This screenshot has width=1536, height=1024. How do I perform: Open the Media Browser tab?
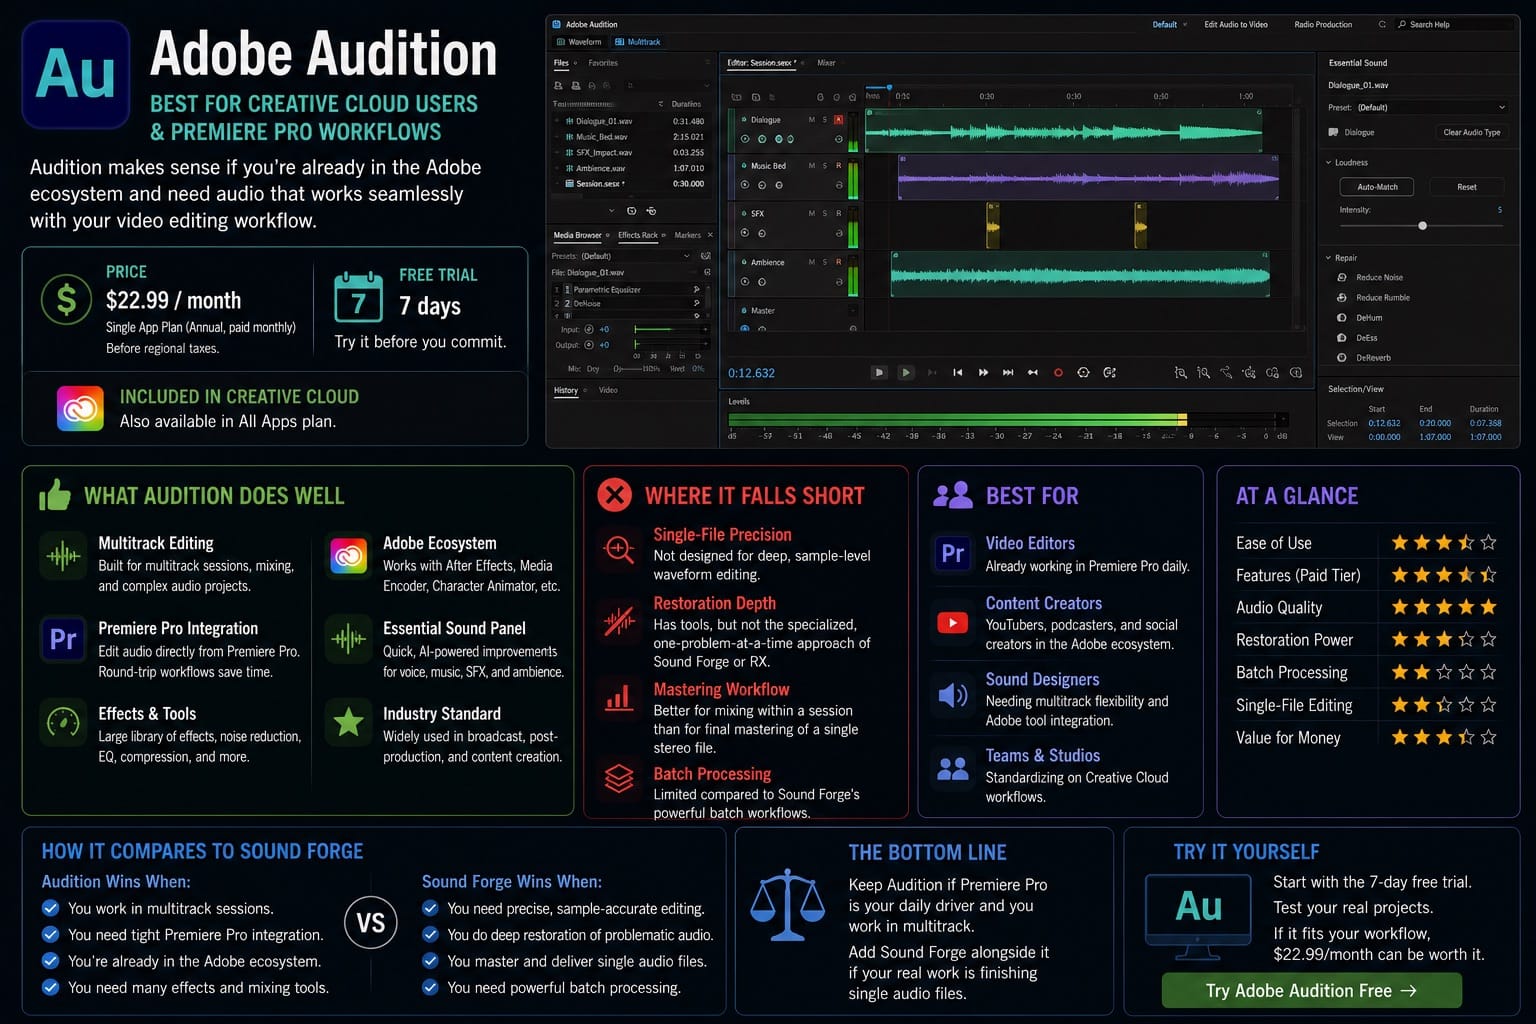578,235
